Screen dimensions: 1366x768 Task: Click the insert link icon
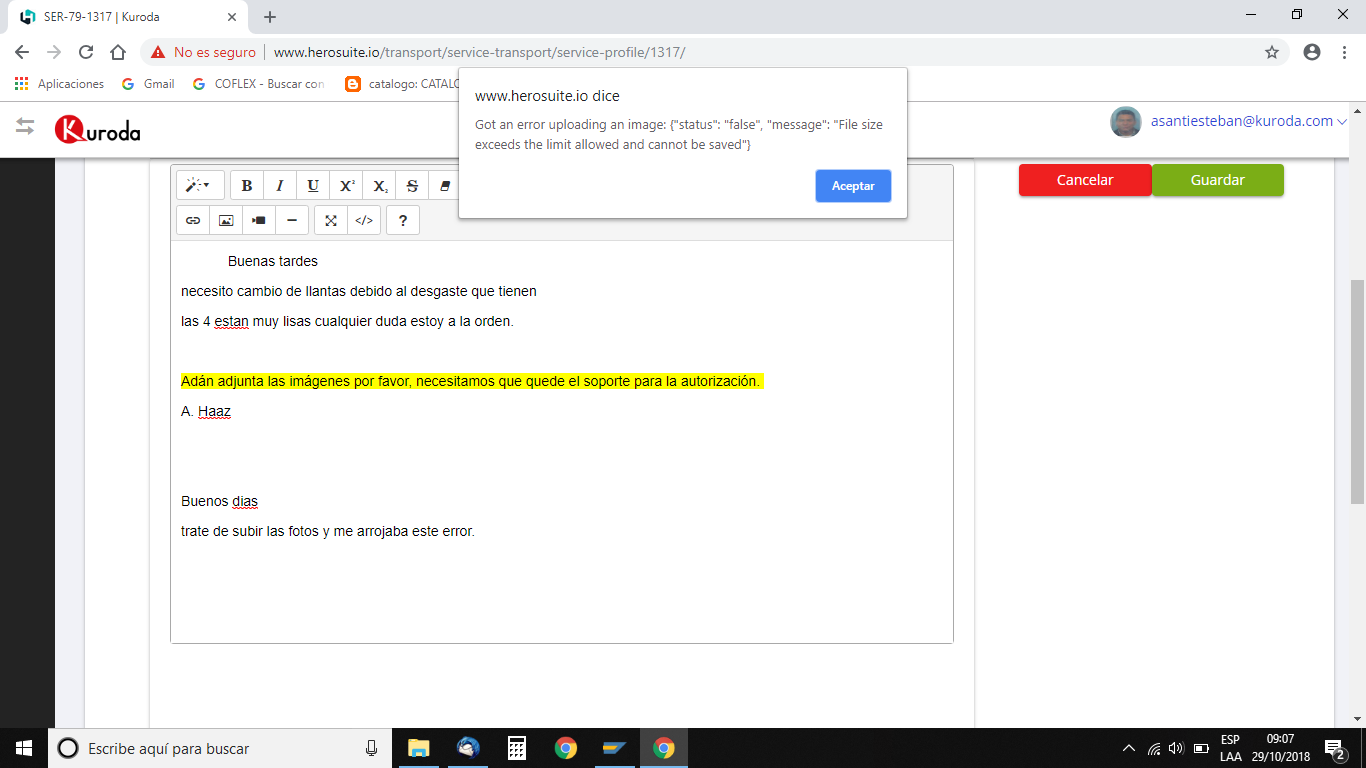pyautogui.click(x=193, y=220)
